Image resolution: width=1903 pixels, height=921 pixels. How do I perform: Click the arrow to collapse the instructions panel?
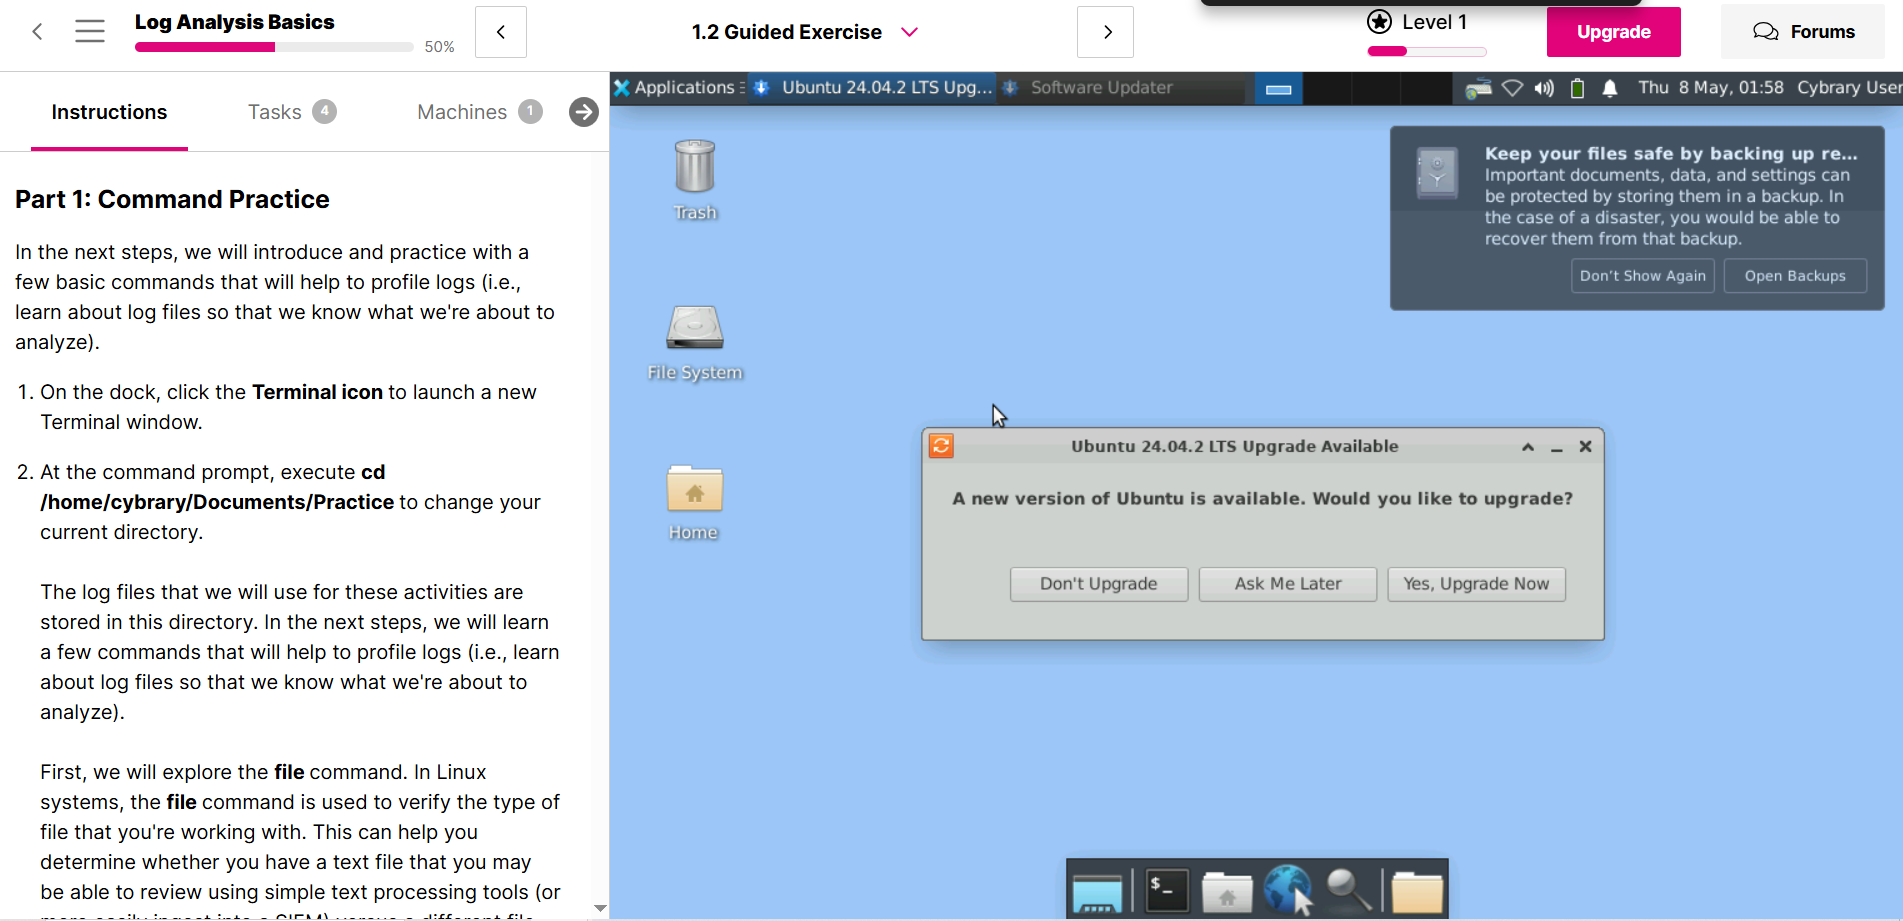point(584,112)
